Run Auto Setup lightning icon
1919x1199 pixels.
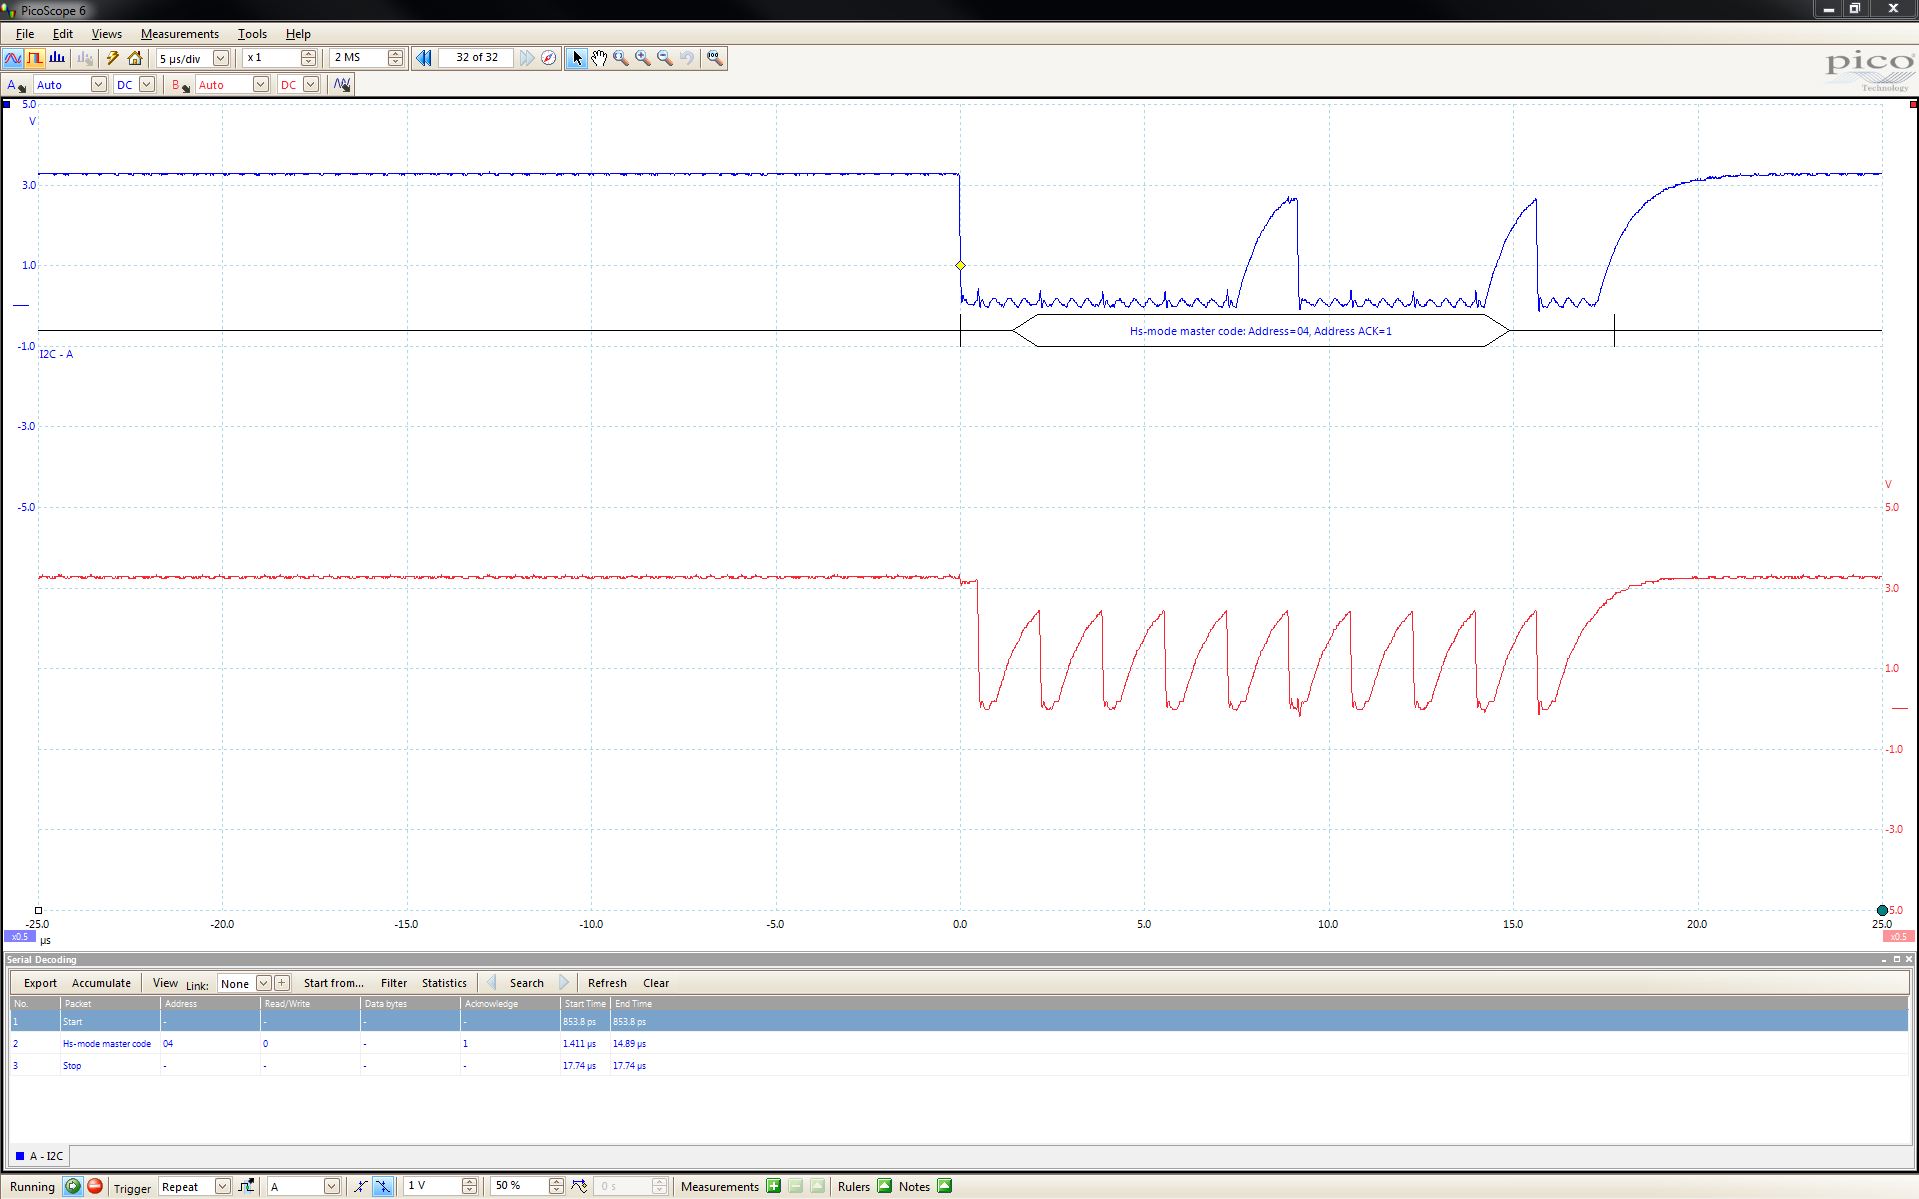(x=113, y=58)
